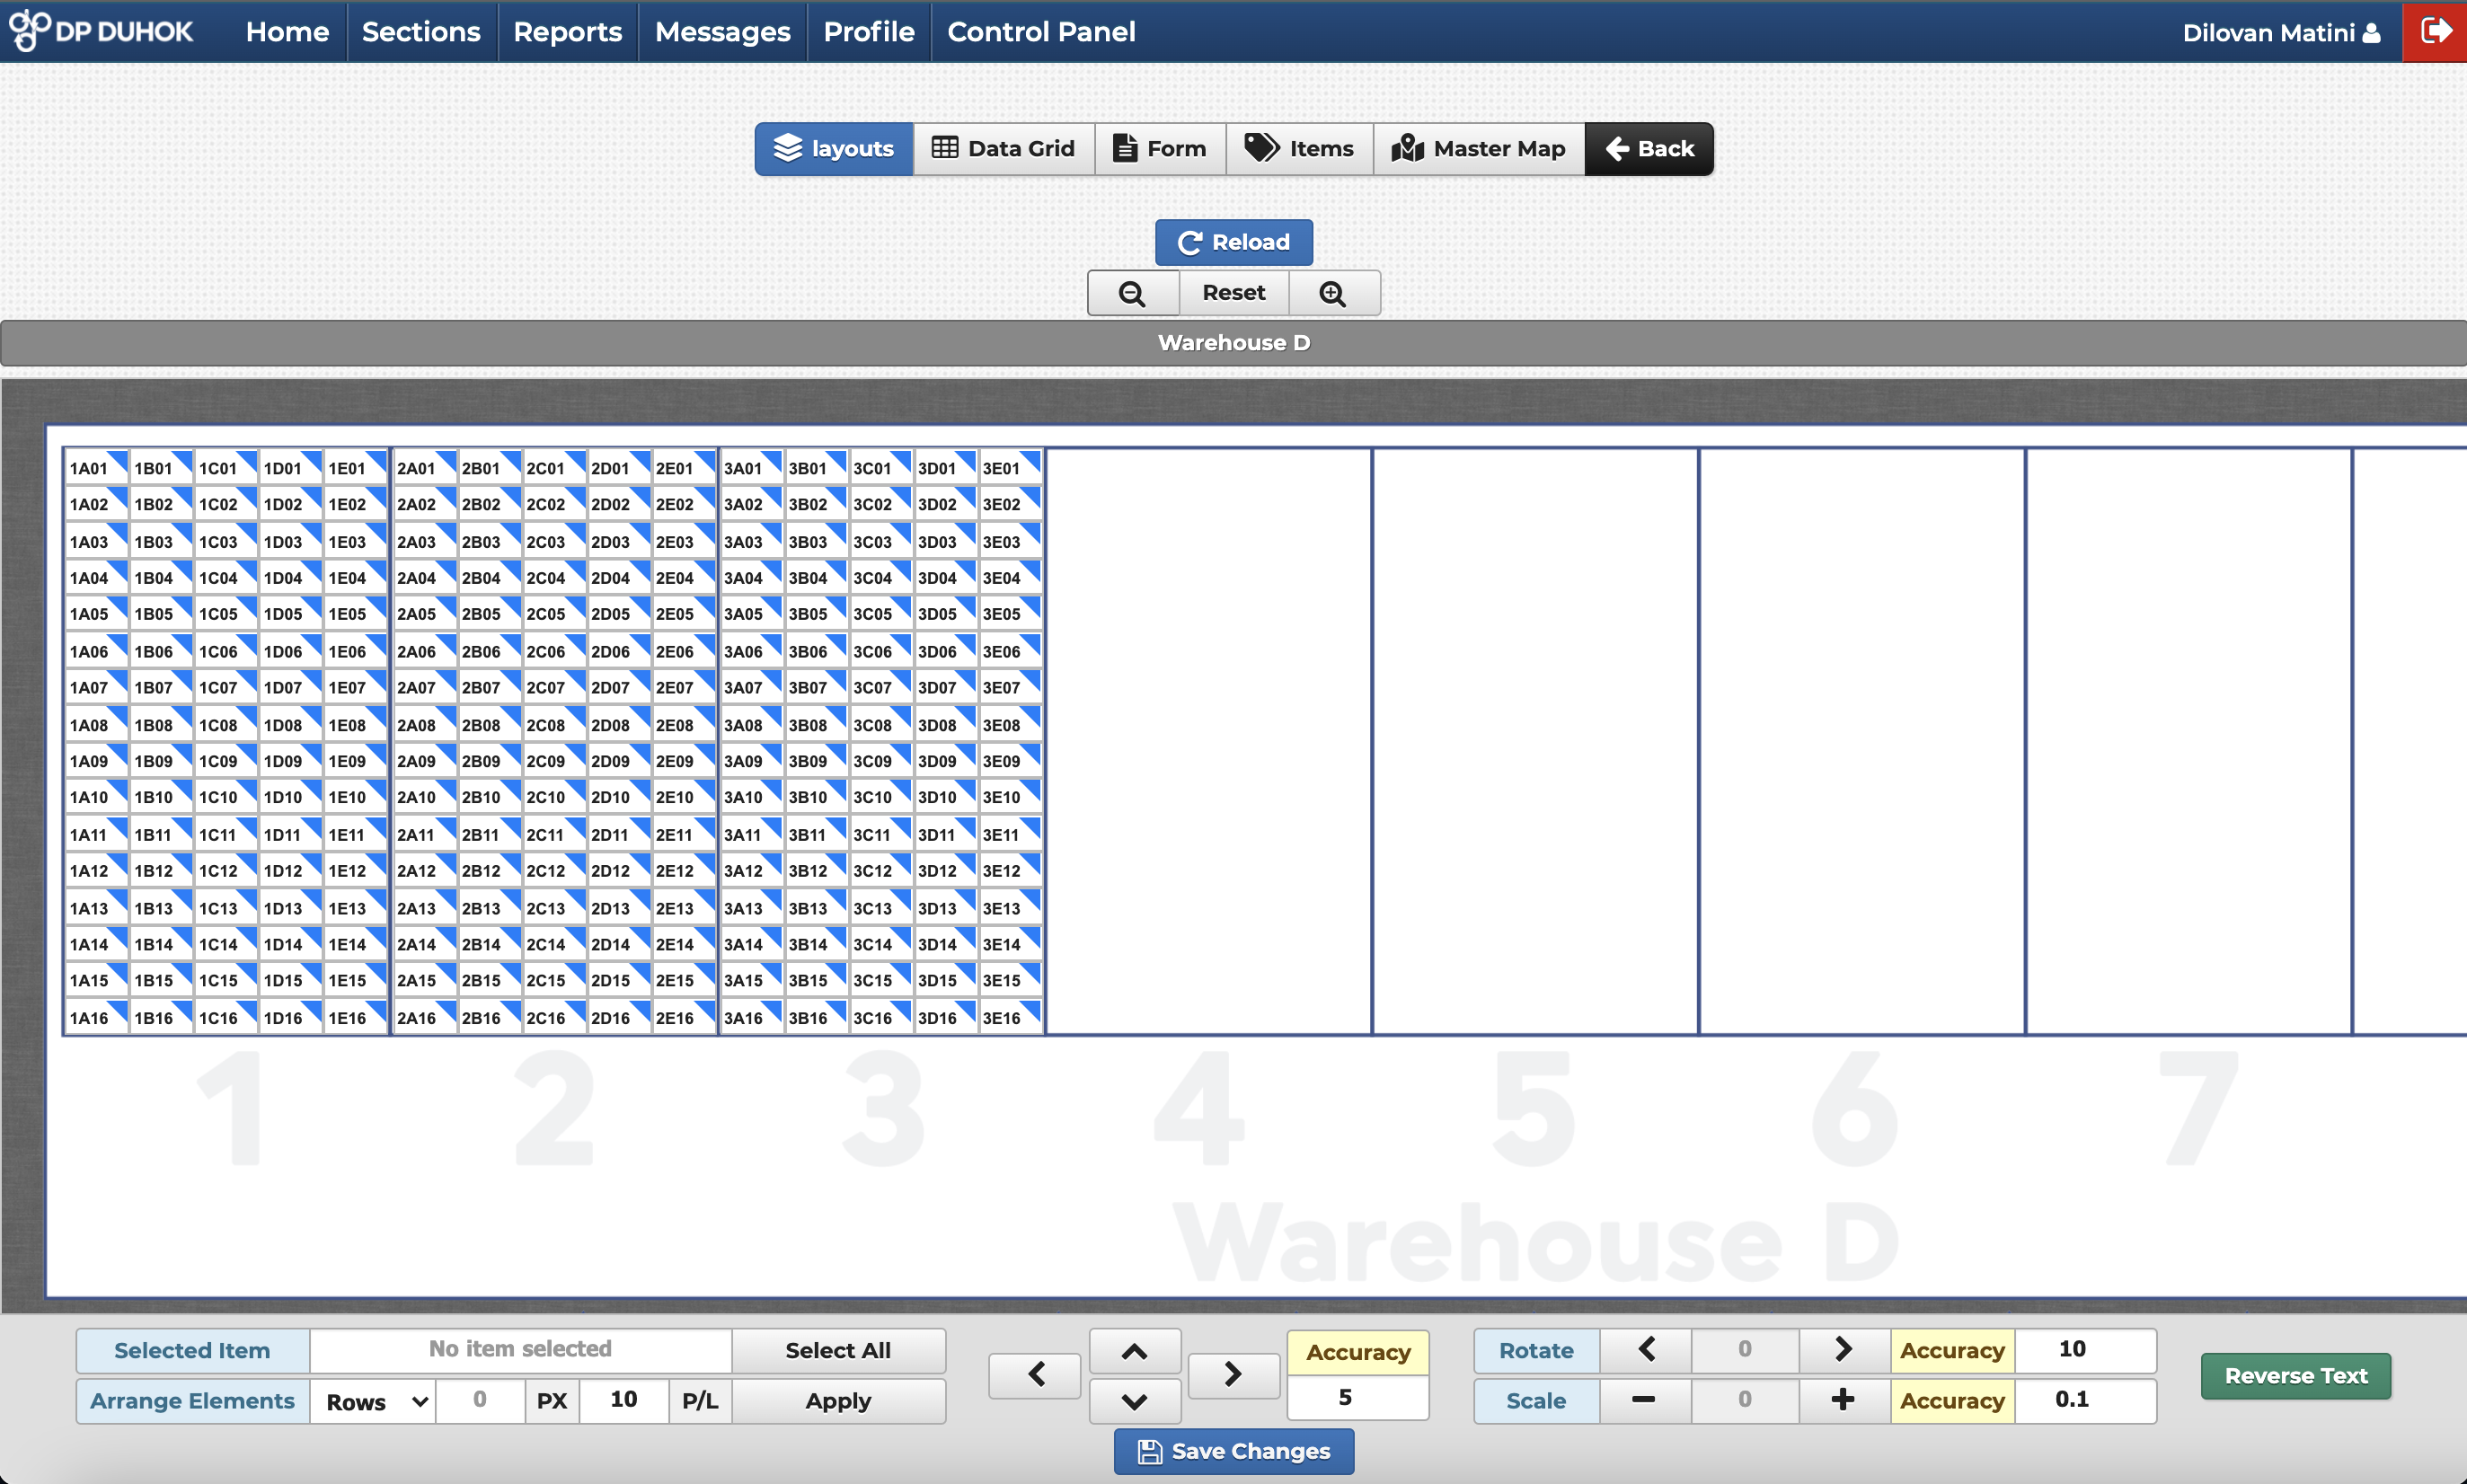Select shelf cell 2C05

[x=554, y=614]
